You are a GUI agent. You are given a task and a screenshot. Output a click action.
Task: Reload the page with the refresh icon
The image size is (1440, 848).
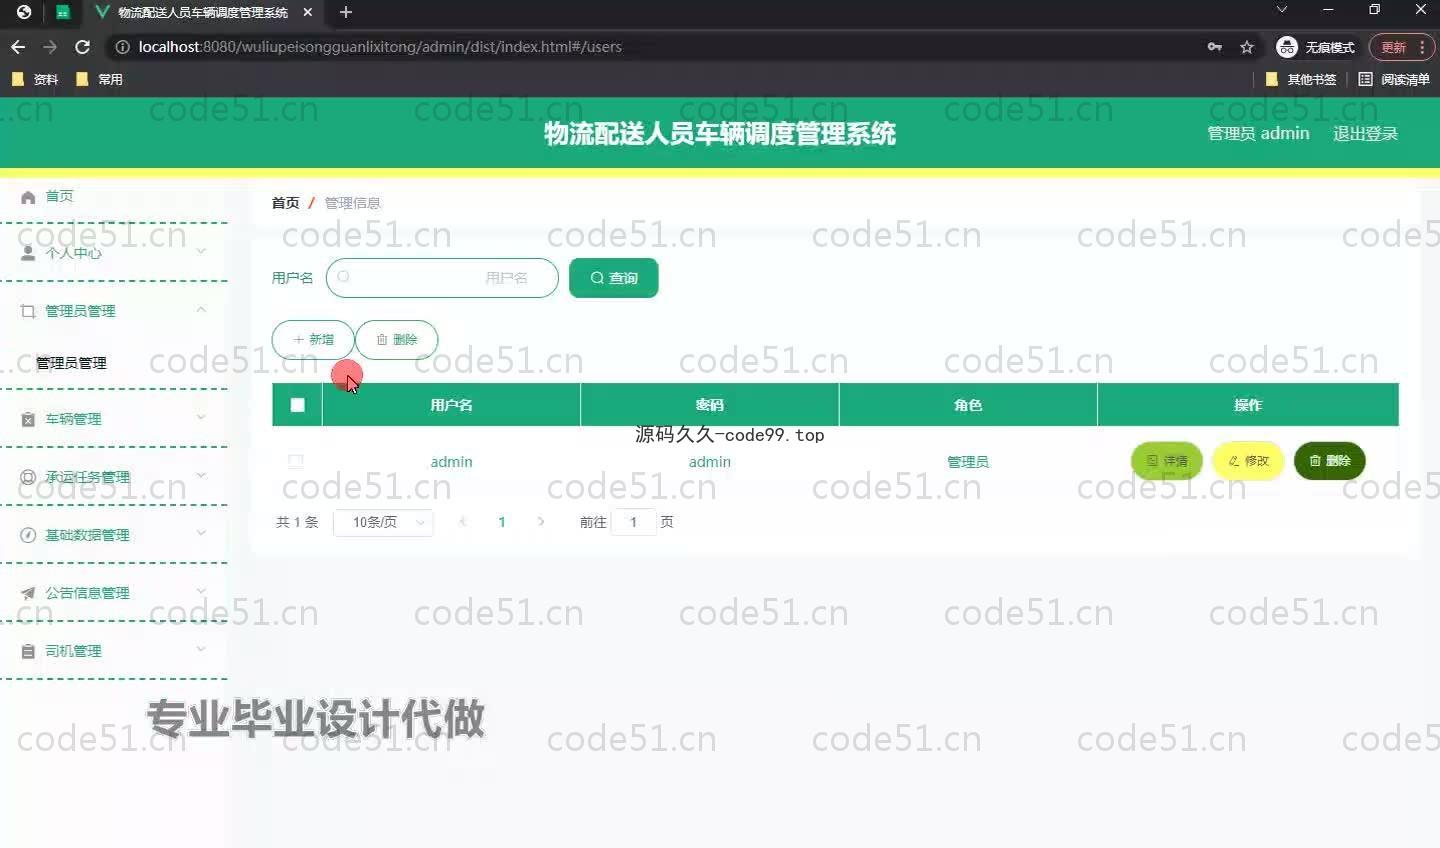coord(83,47)
